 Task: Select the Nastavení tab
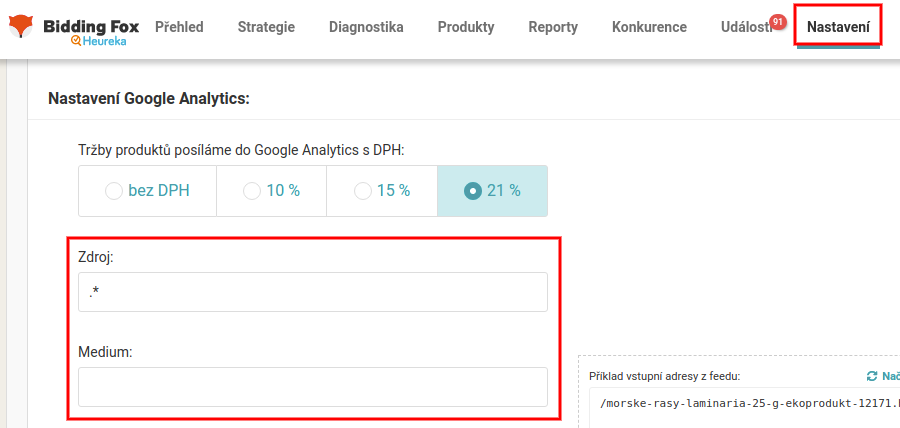(x=838, y=27)
